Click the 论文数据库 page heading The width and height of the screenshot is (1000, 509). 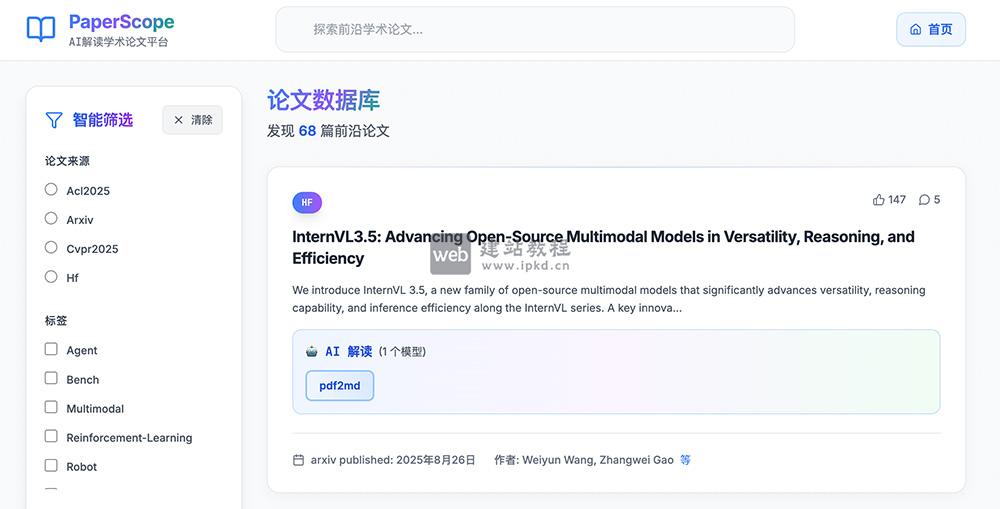pyautogui.click(x=323, y=100)
